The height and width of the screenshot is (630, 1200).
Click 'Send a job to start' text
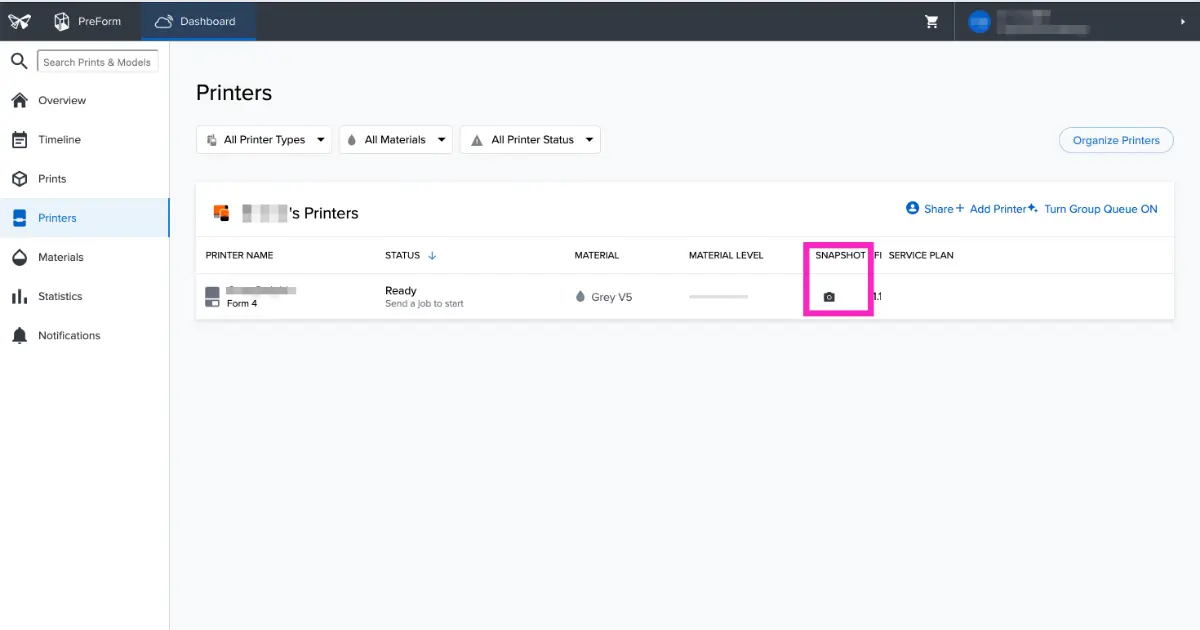point(424,304)
